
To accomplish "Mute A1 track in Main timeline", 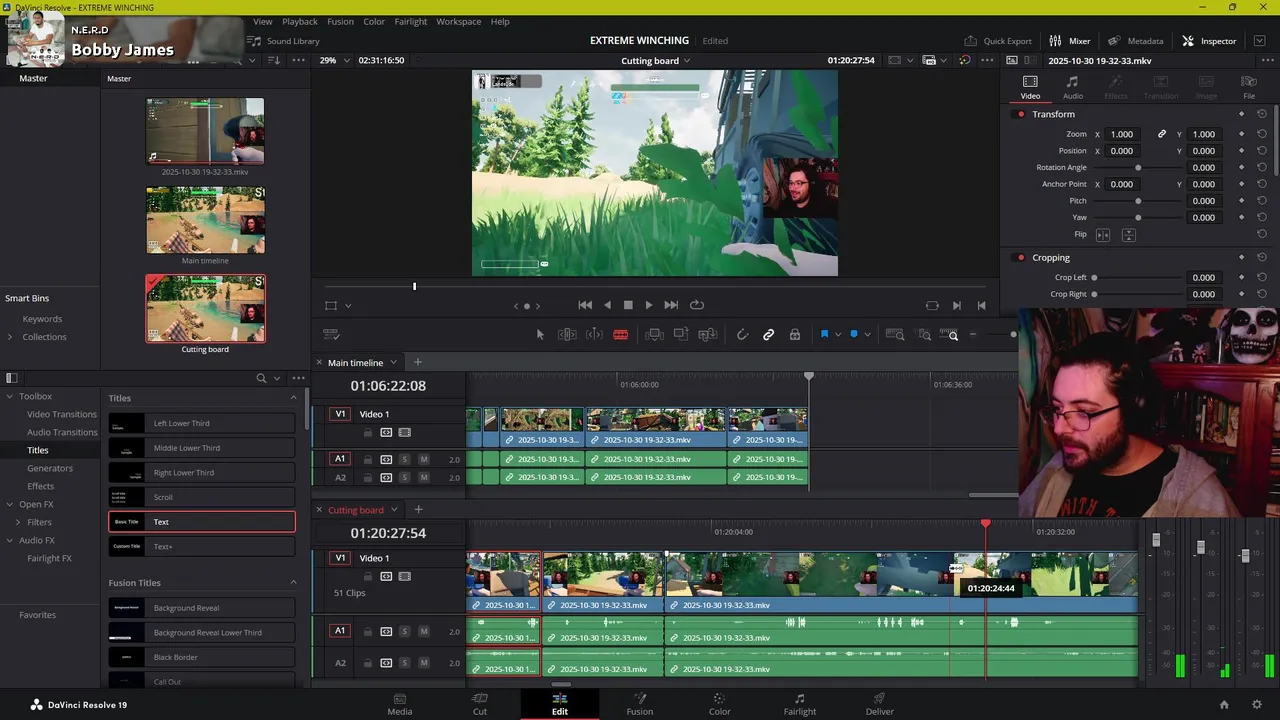I will (424, 459).
